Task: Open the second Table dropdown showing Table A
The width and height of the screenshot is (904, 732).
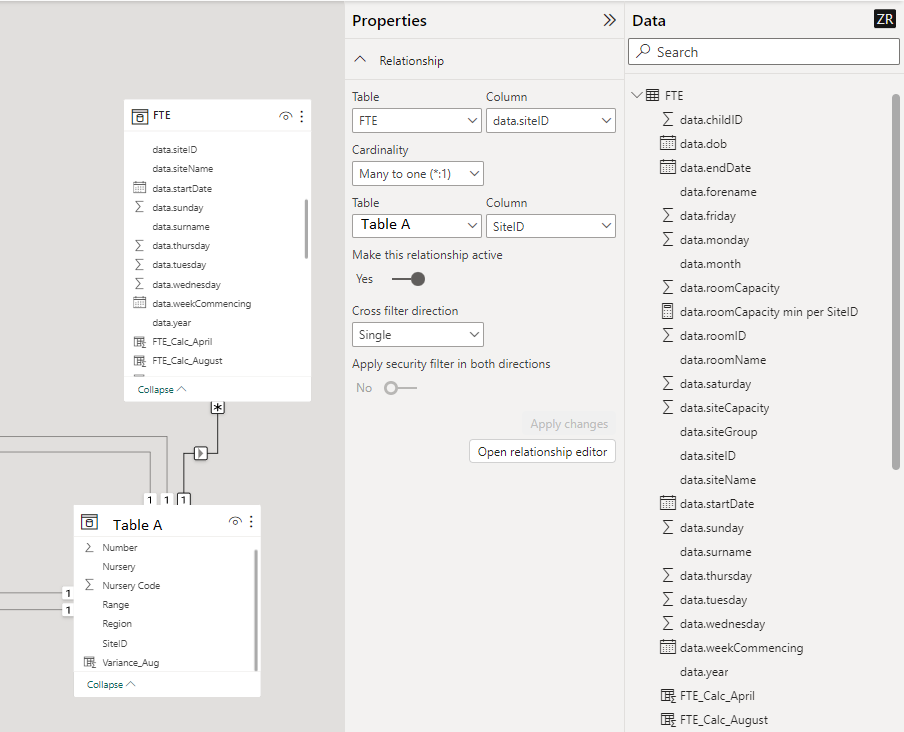Action: [x=417, y=226]
